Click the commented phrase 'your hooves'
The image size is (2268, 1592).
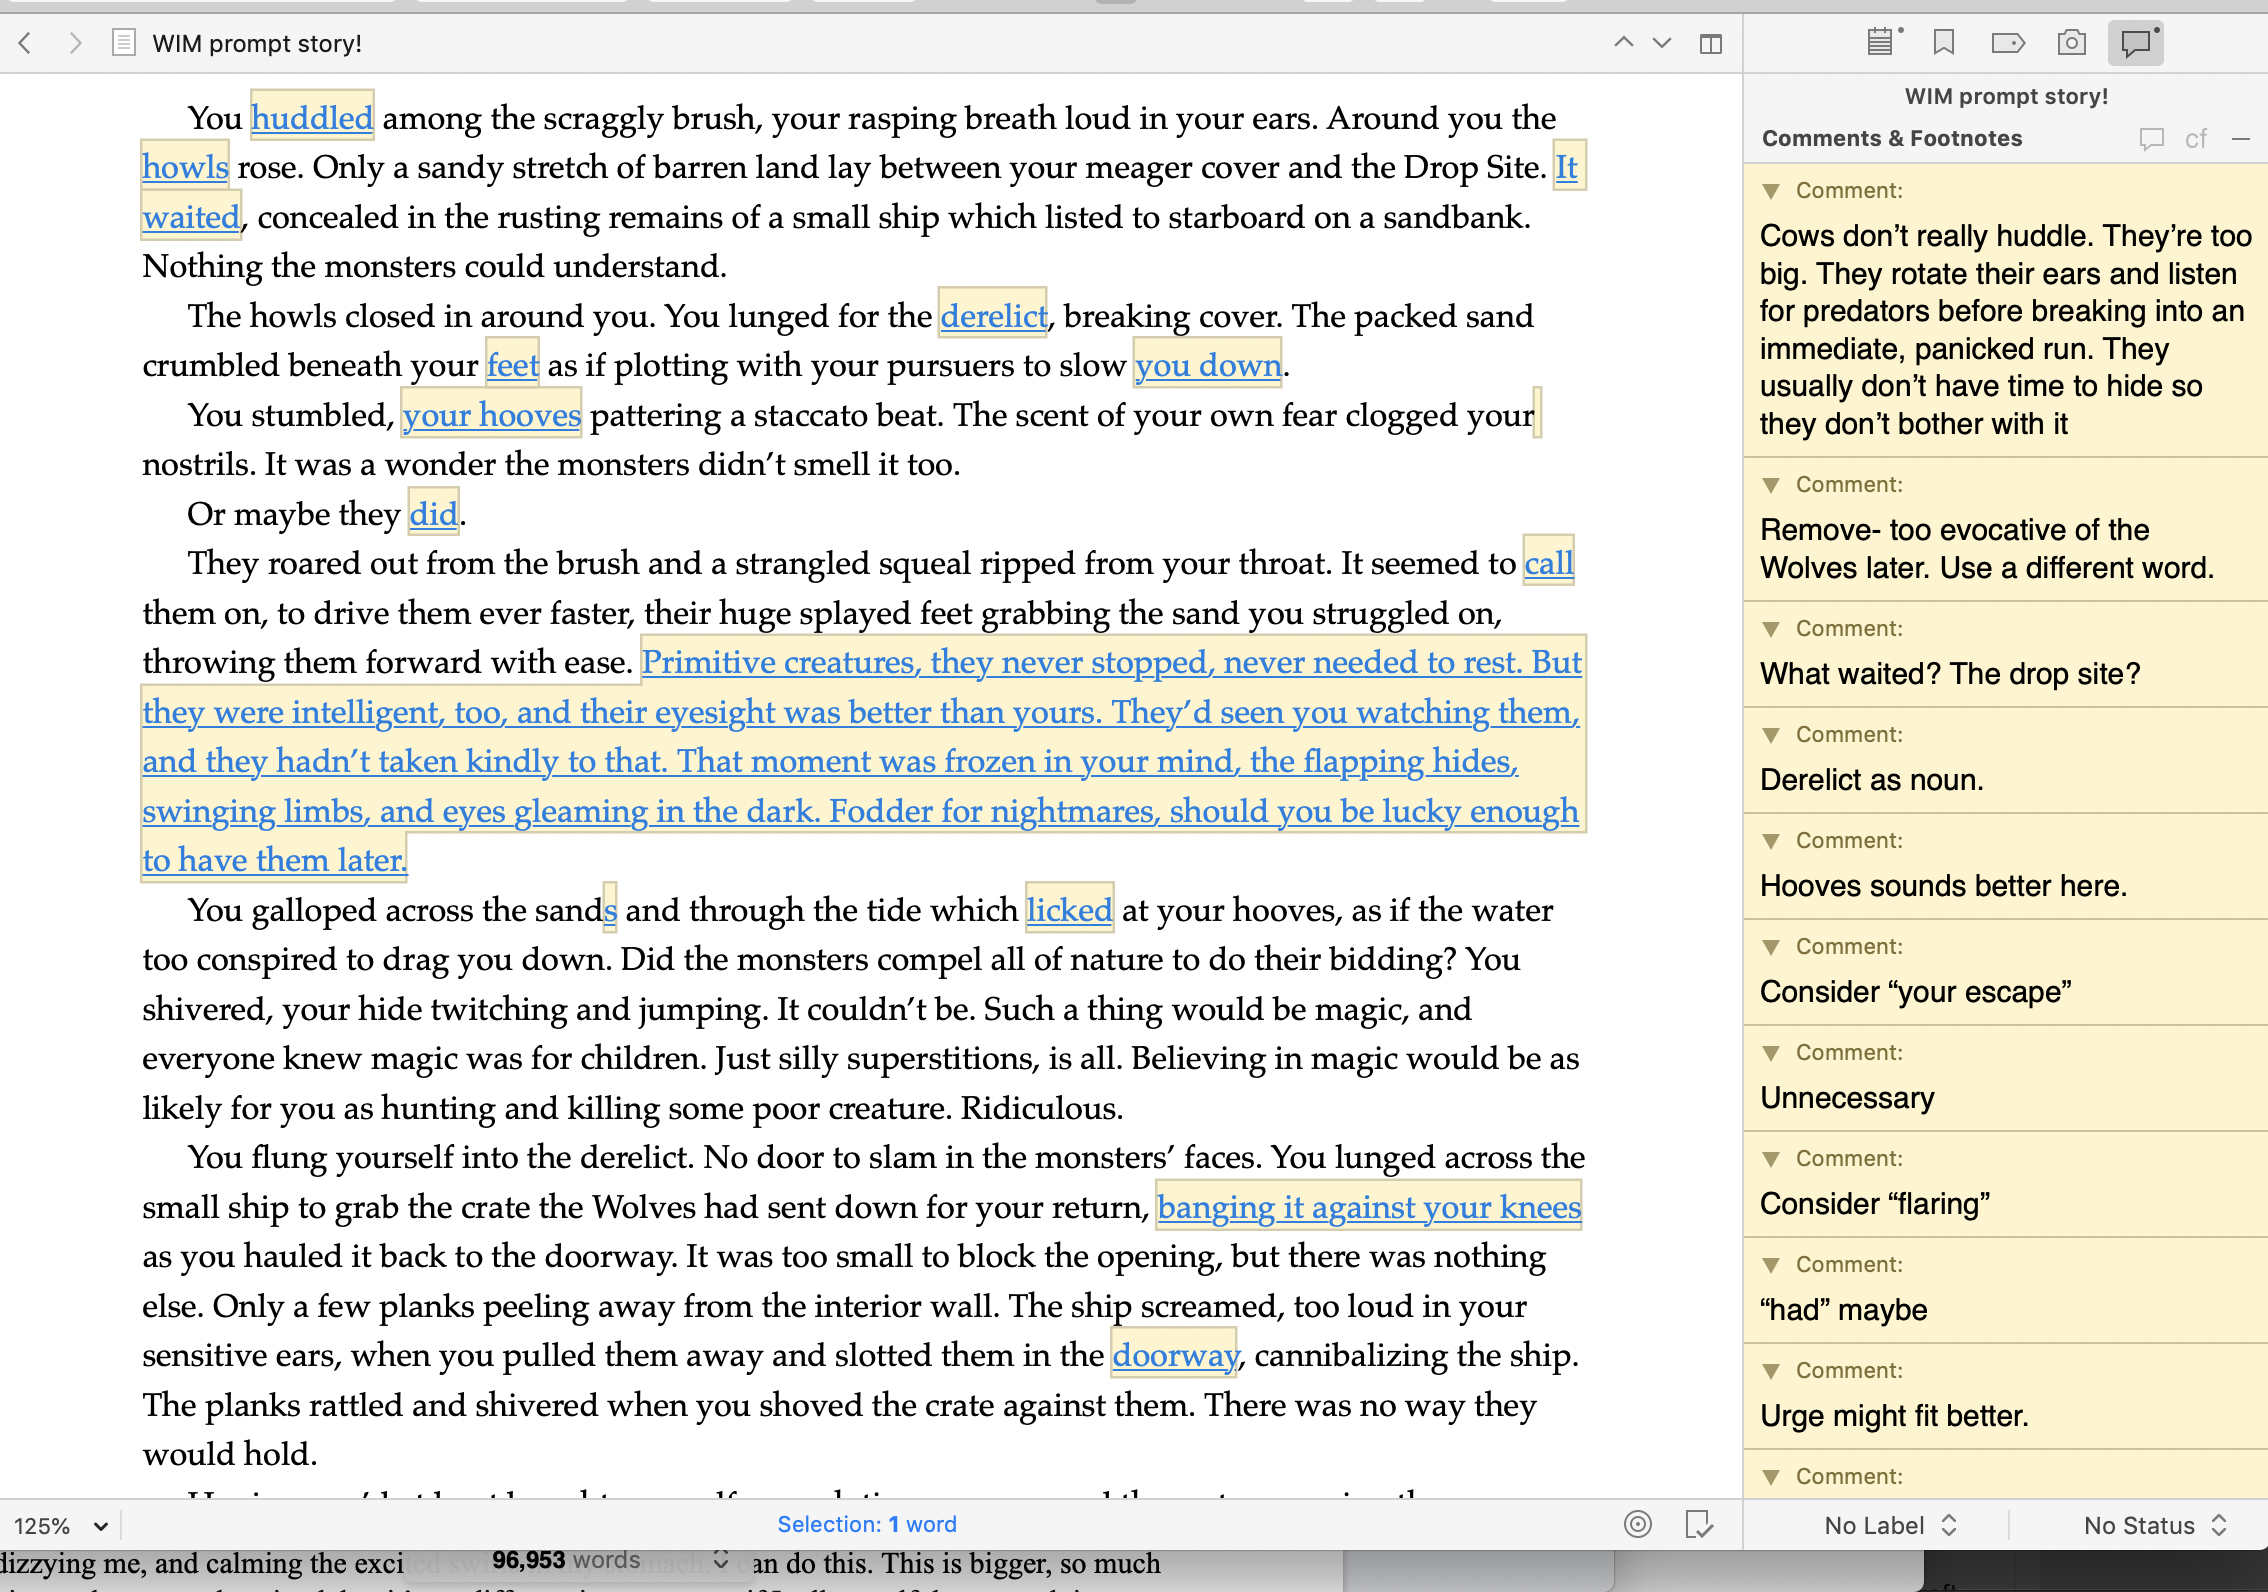(491, 415)
